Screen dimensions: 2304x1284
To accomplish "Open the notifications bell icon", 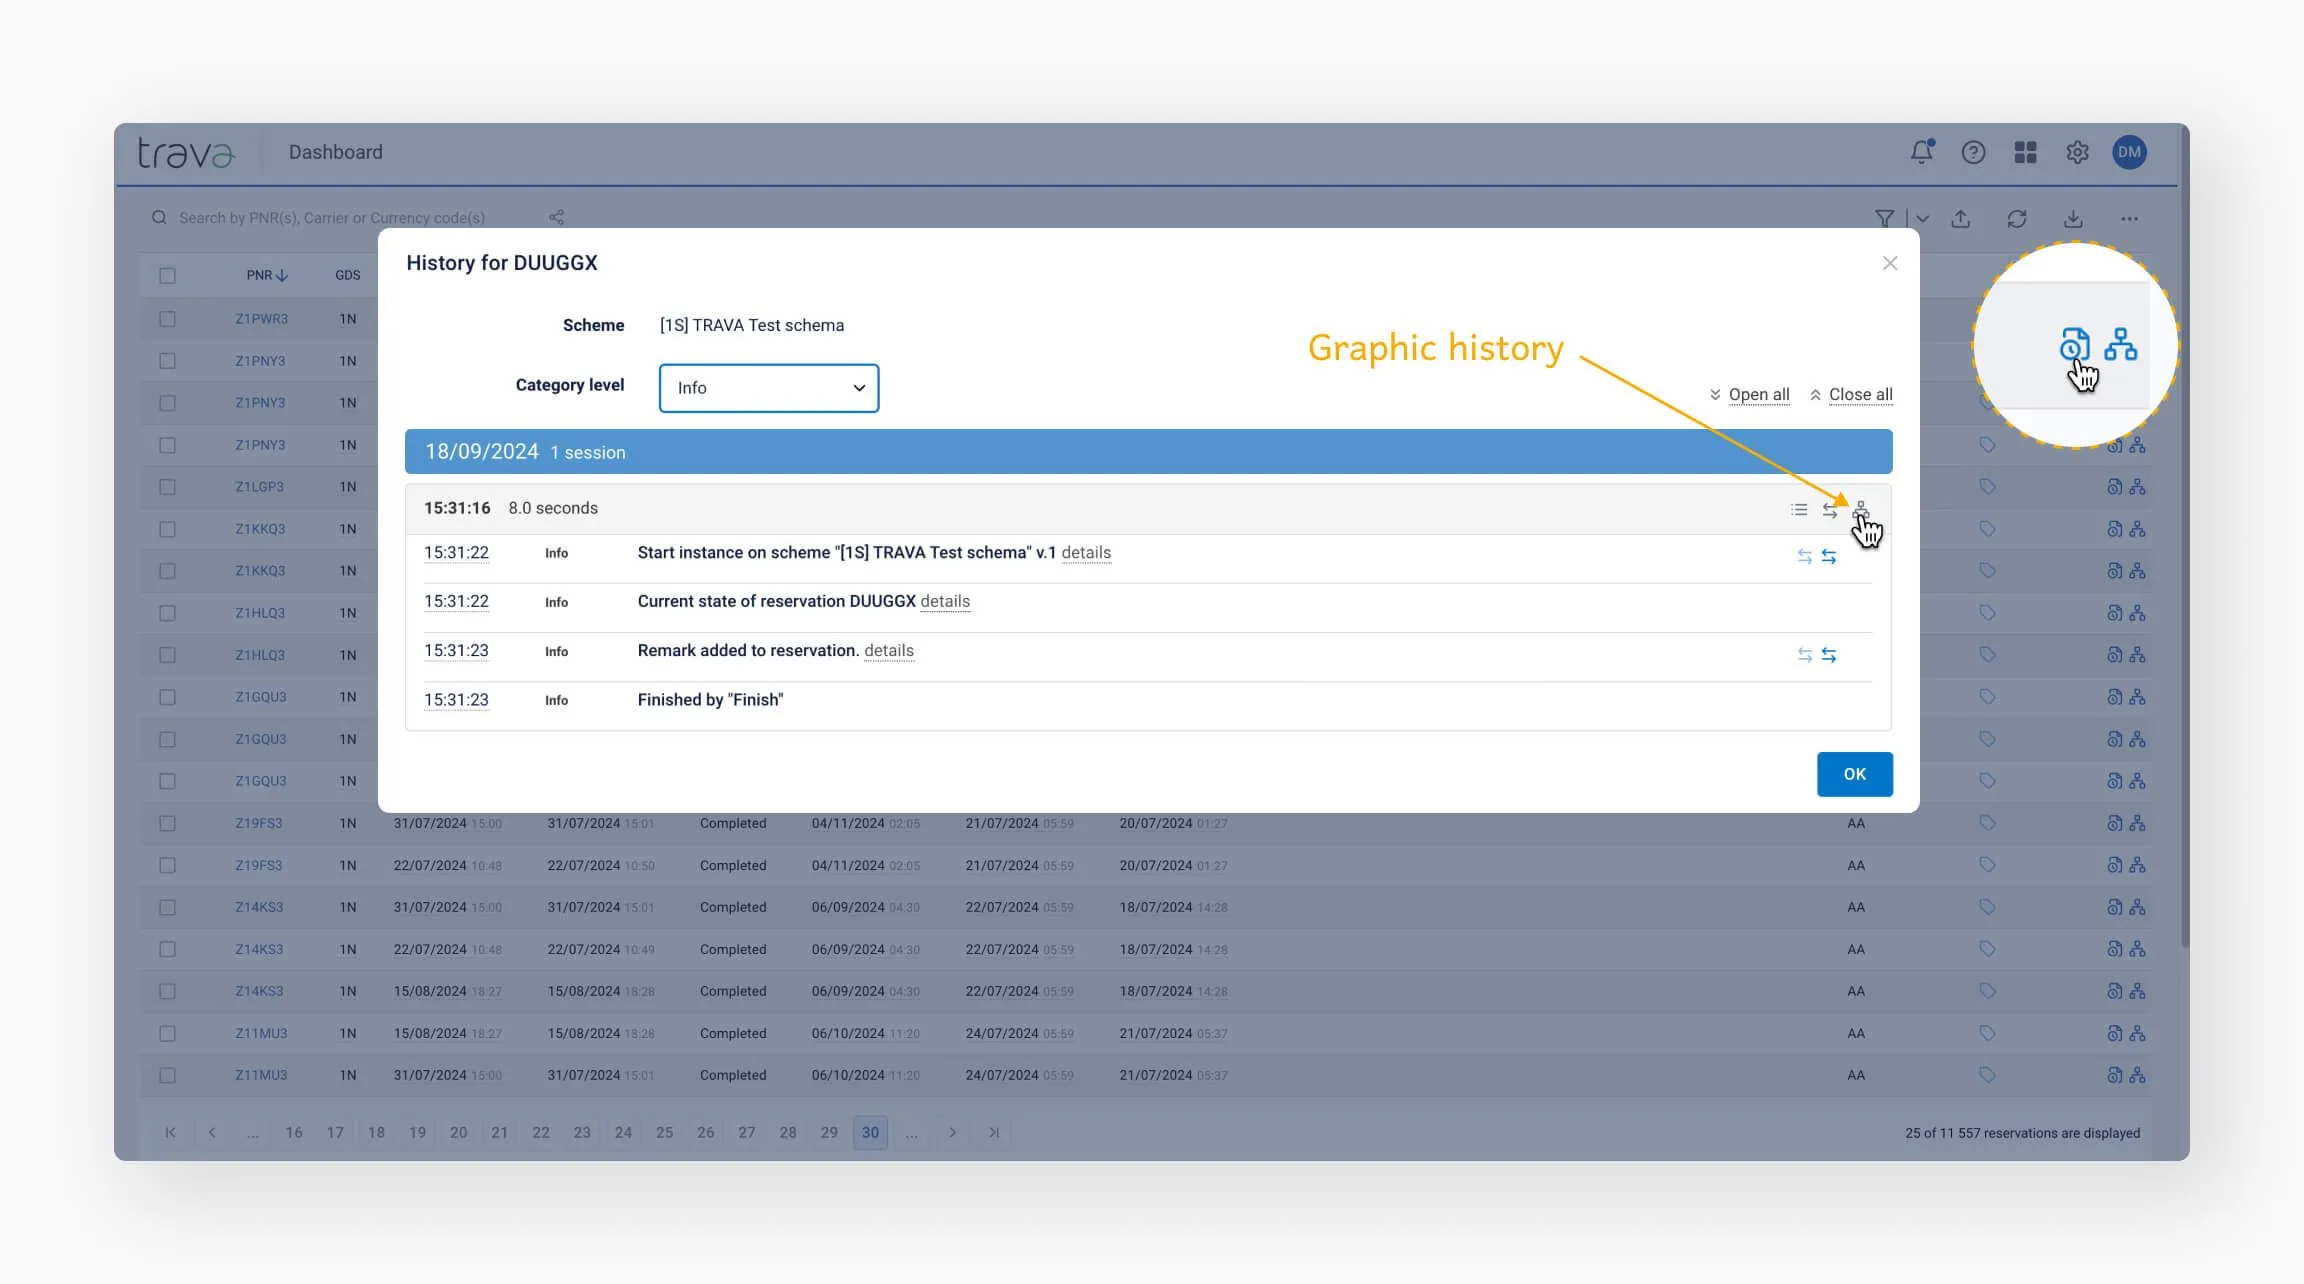I will click(1921, 152).
